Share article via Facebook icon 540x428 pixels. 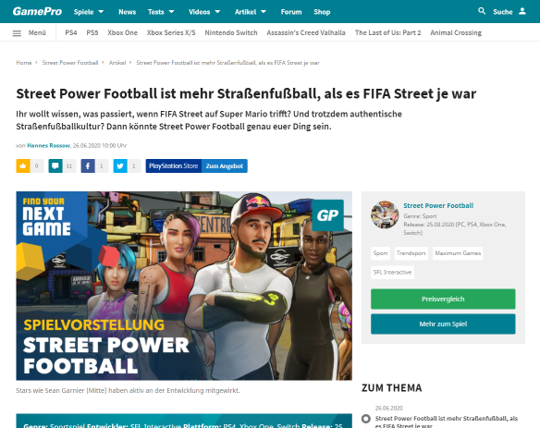88,166
